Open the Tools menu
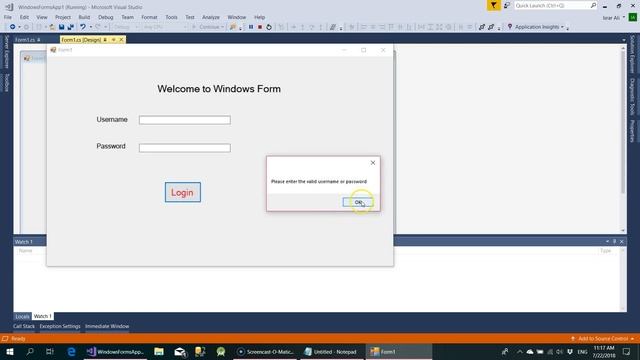This screenshot has height=360, width=640. coord(171,17)
